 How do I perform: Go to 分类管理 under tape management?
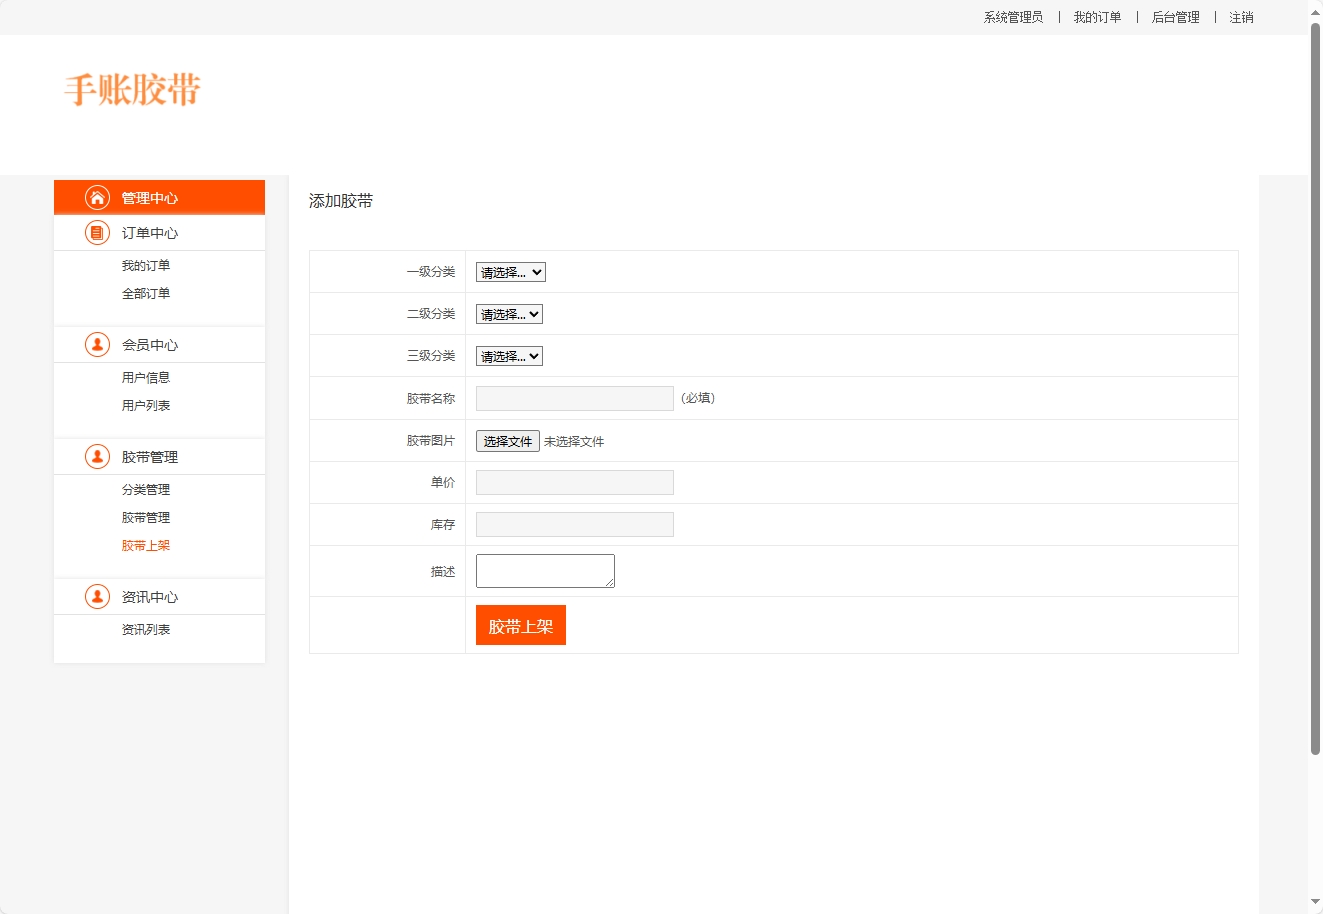coord(145,489)
